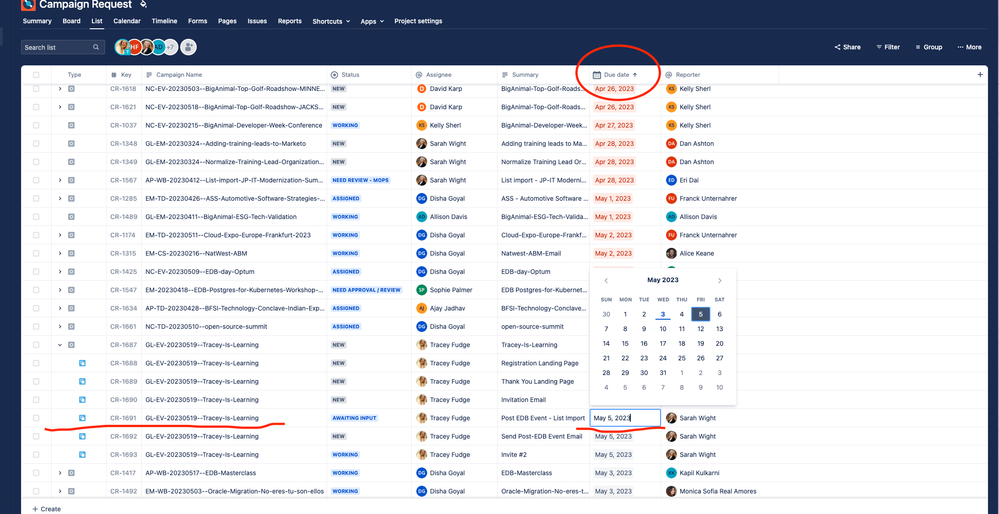999x514 pixels.
Task: Open the Forms tab
Action: 198,21
